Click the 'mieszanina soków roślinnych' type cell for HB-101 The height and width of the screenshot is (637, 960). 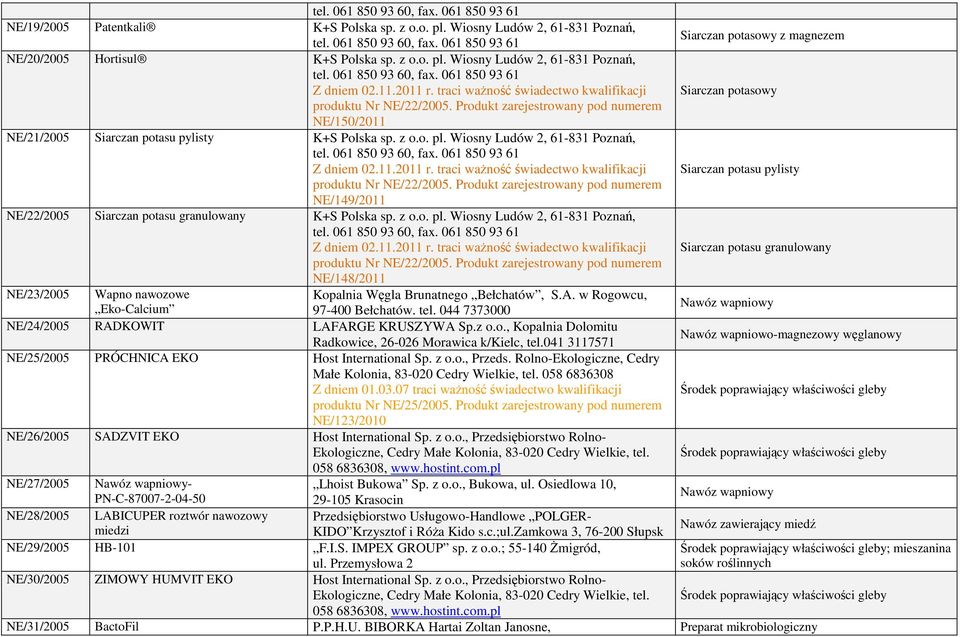(x=816, y=556)
